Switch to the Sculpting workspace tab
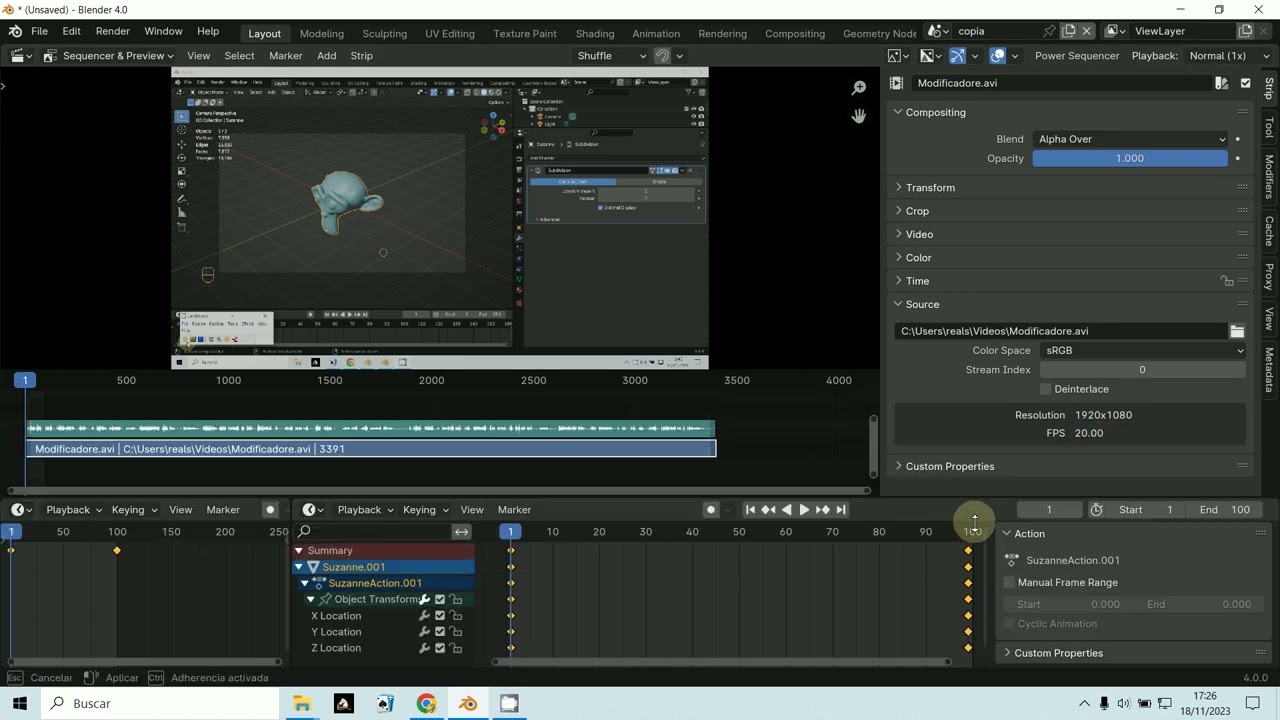The height and width of the screenshot is (720, 1280). (384, 33)
